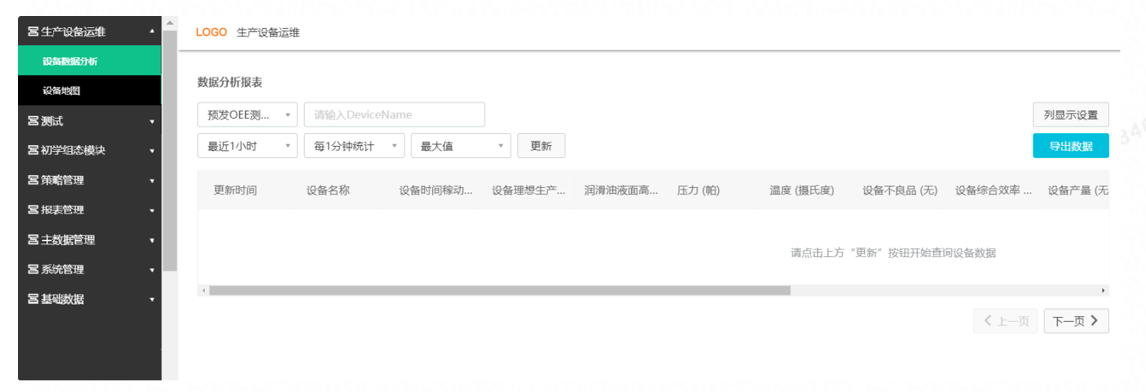Image resolution: width=1146 pixels, height=392 pixels.
Task: Click the 更新 button
Action: pos(541,146)
